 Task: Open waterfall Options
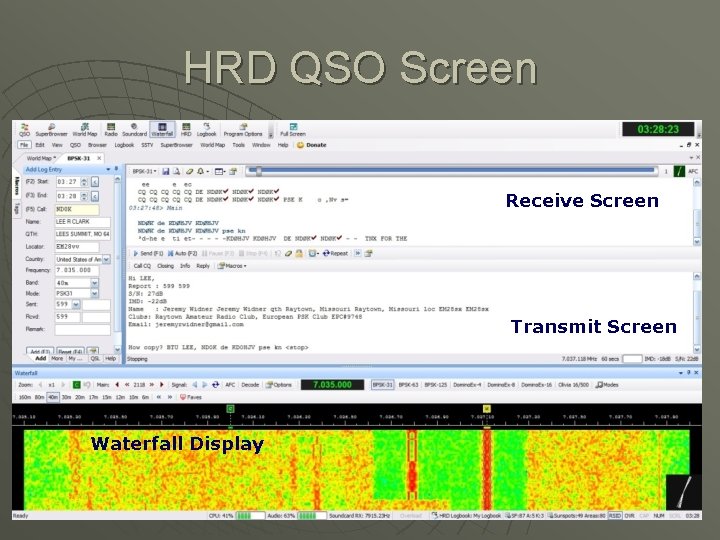coord(279,385)
